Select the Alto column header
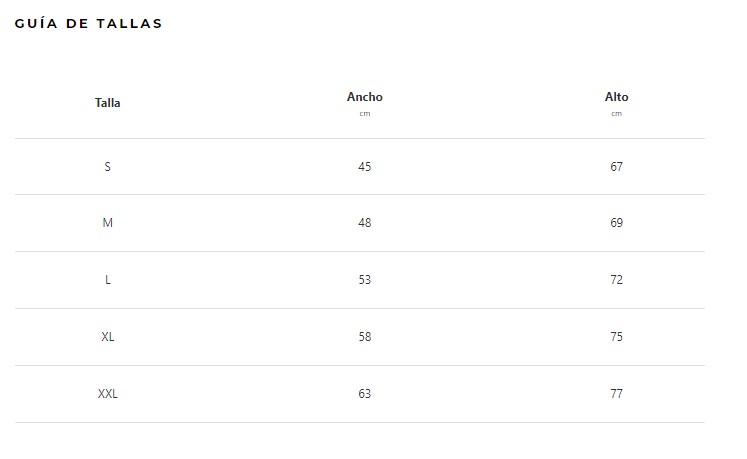This screenshot has height=459, width=747. 616,97
